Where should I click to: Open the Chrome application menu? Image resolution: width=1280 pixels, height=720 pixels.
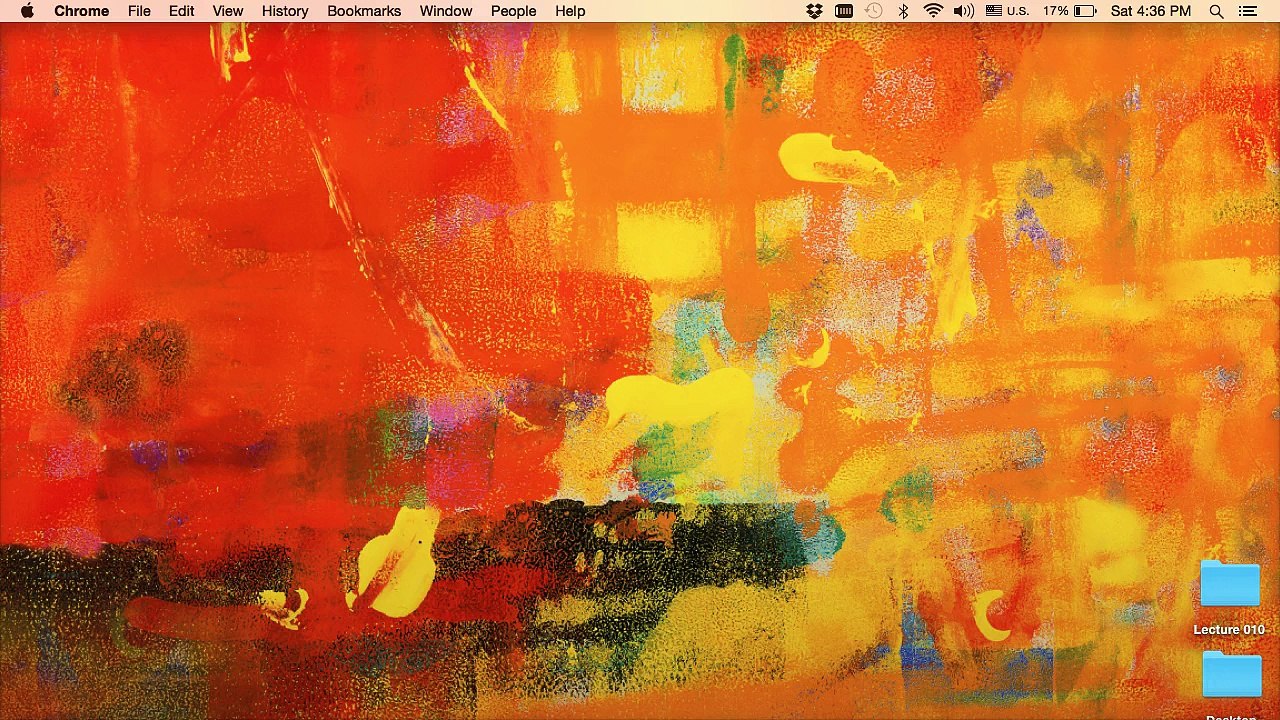[x=82, y=11]
